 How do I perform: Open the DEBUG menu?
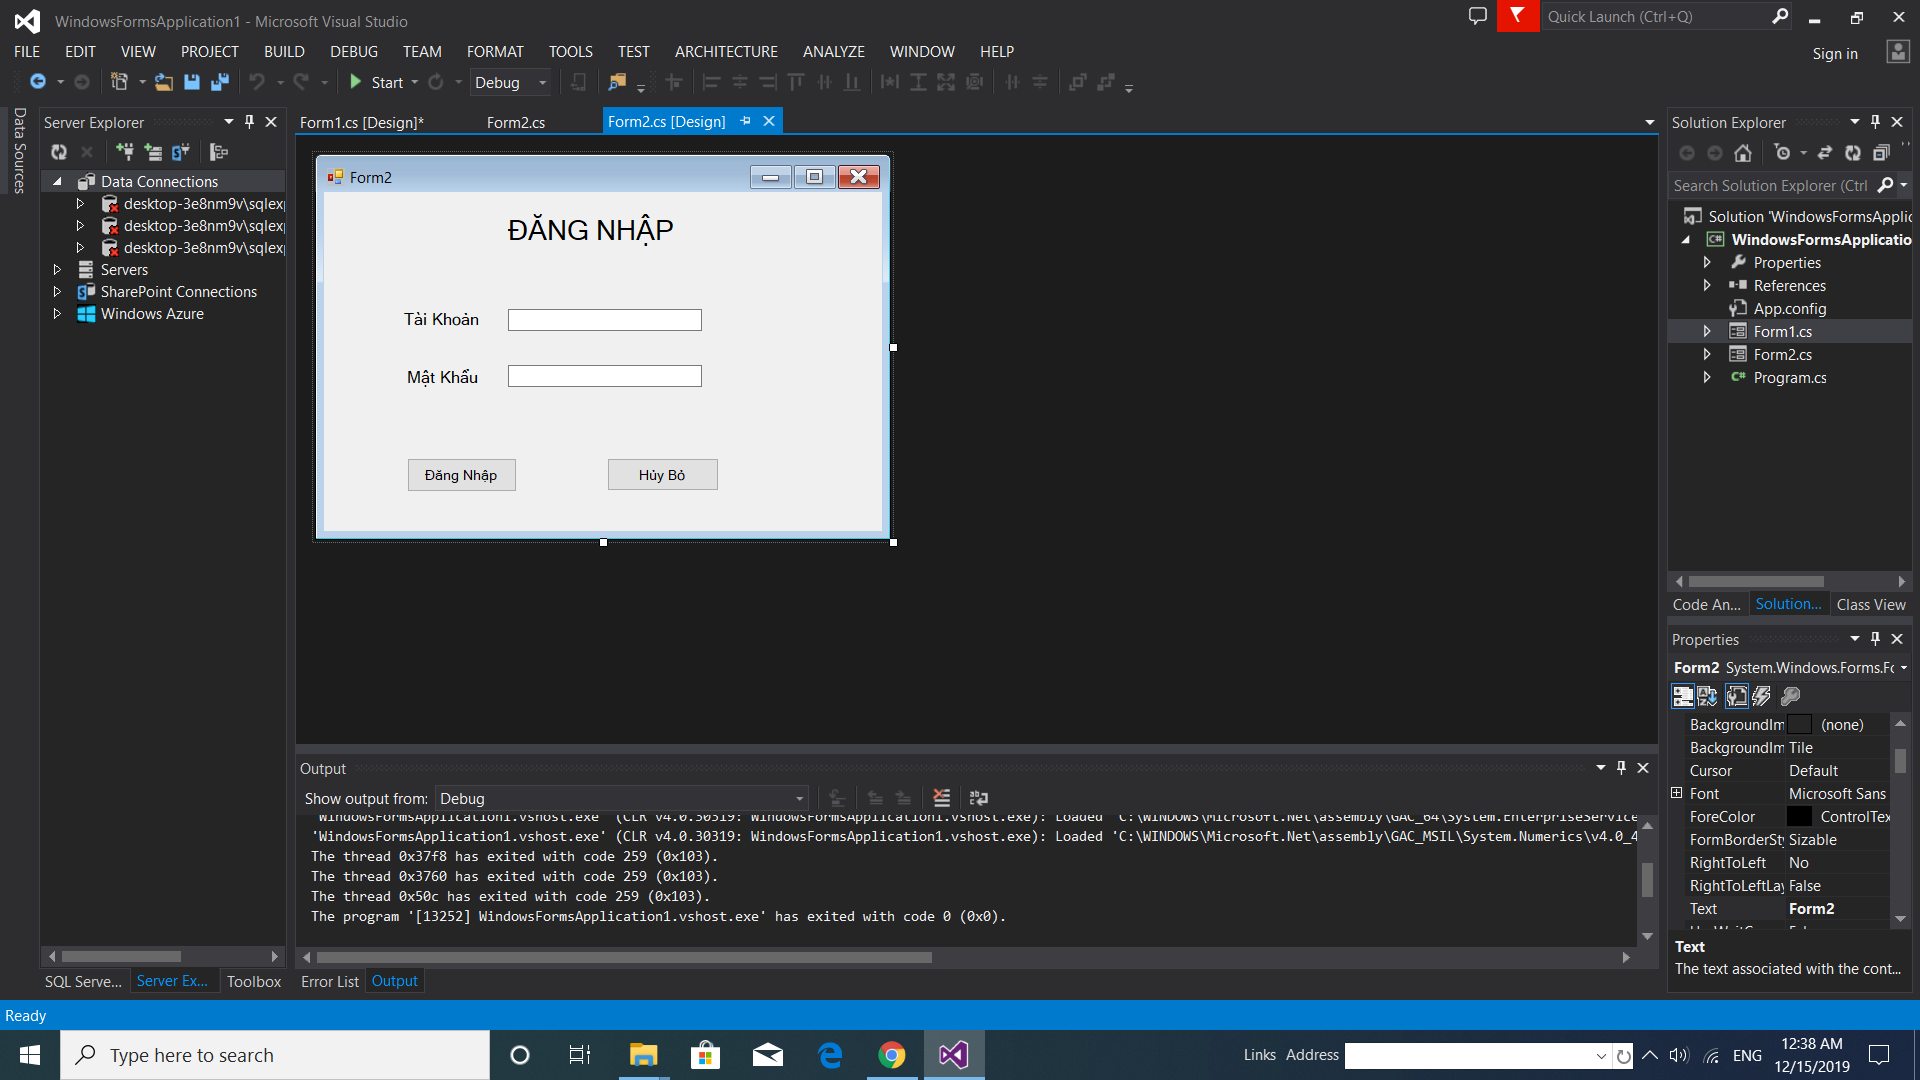(353, 52)
